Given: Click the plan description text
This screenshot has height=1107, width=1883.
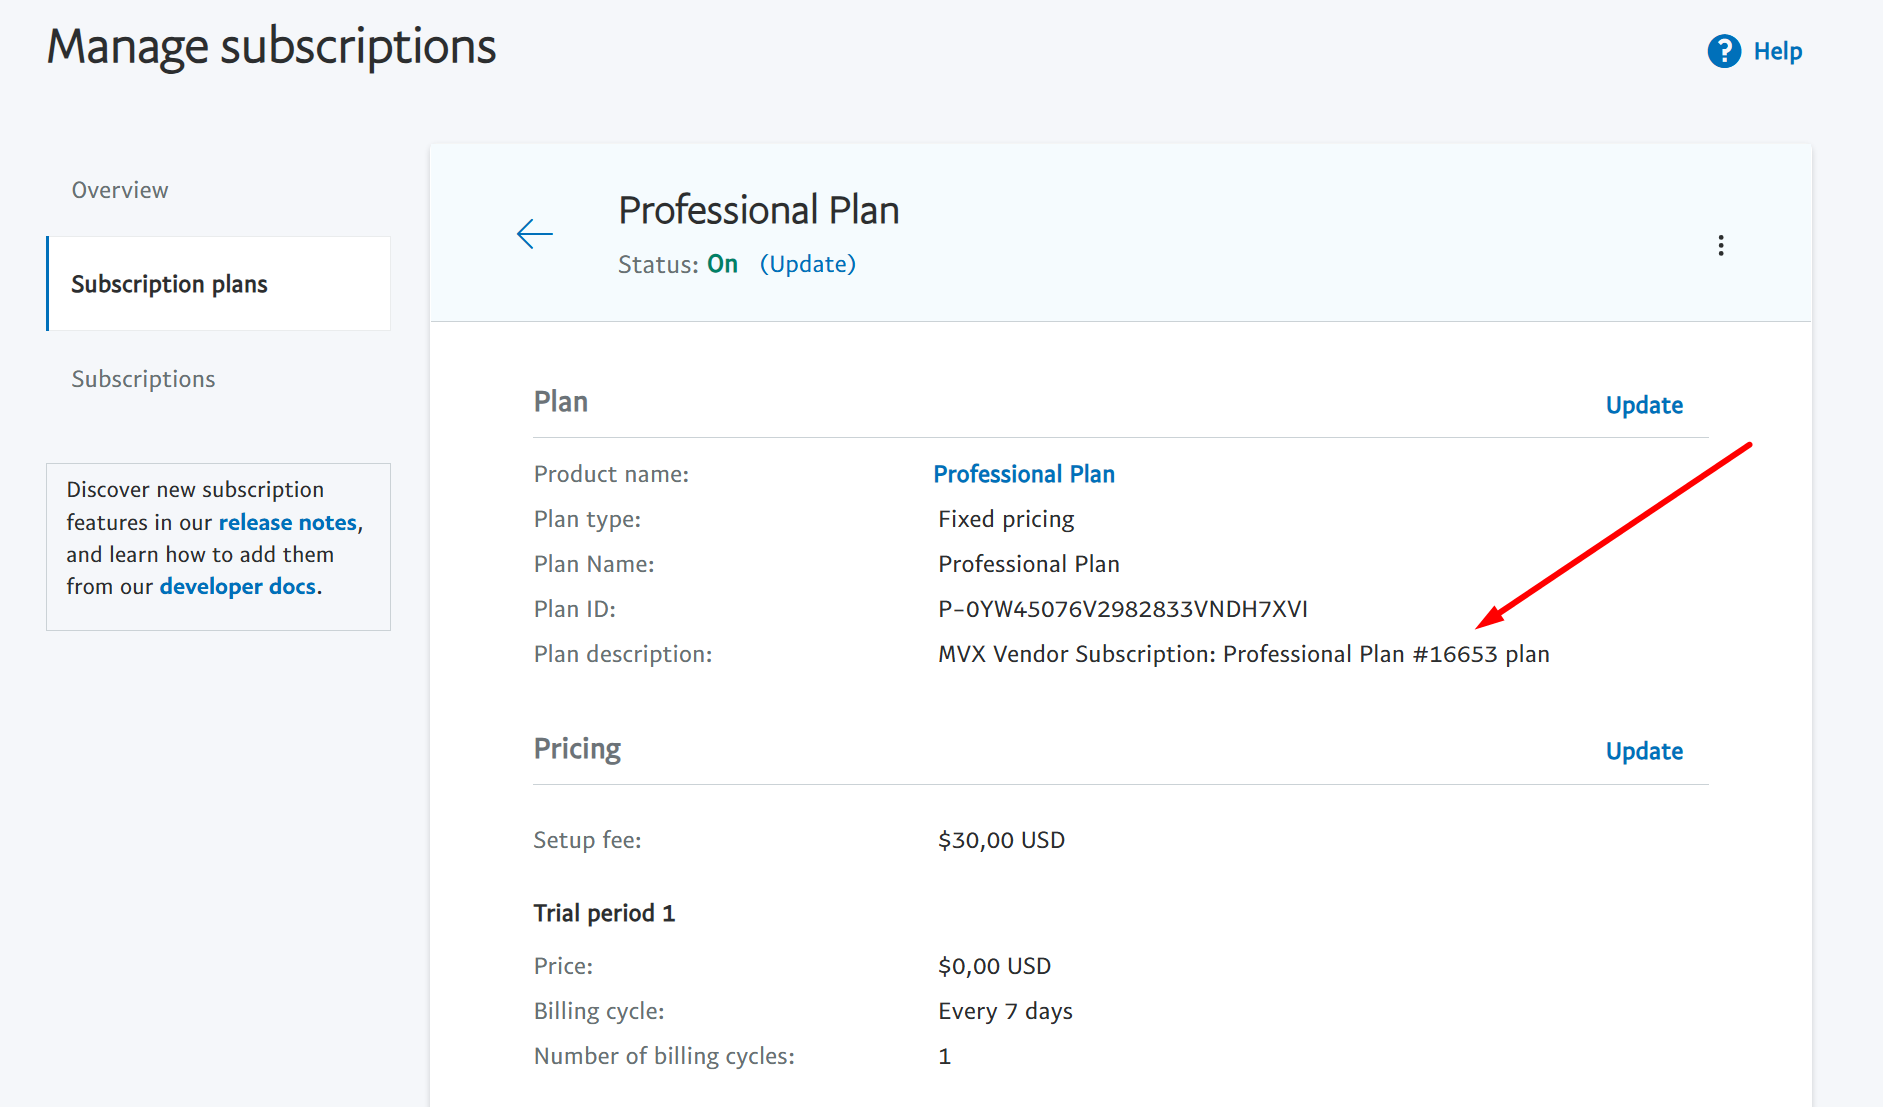Looking at the screenshot, I should (1244, 654).
